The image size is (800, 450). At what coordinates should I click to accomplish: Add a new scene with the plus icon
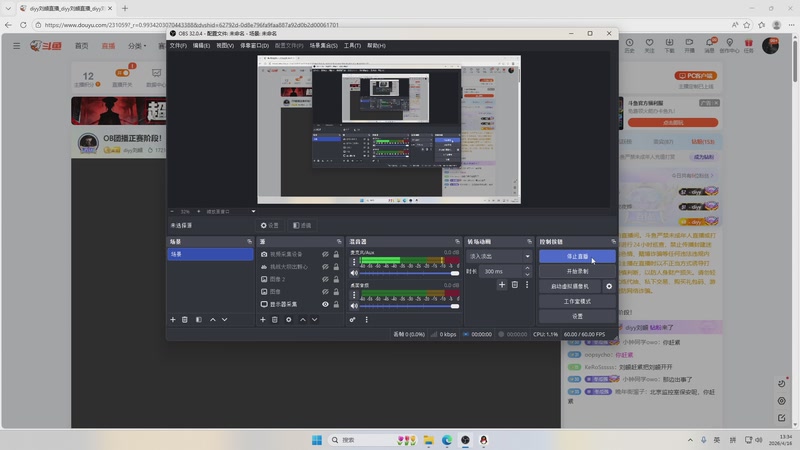point(172,319)
